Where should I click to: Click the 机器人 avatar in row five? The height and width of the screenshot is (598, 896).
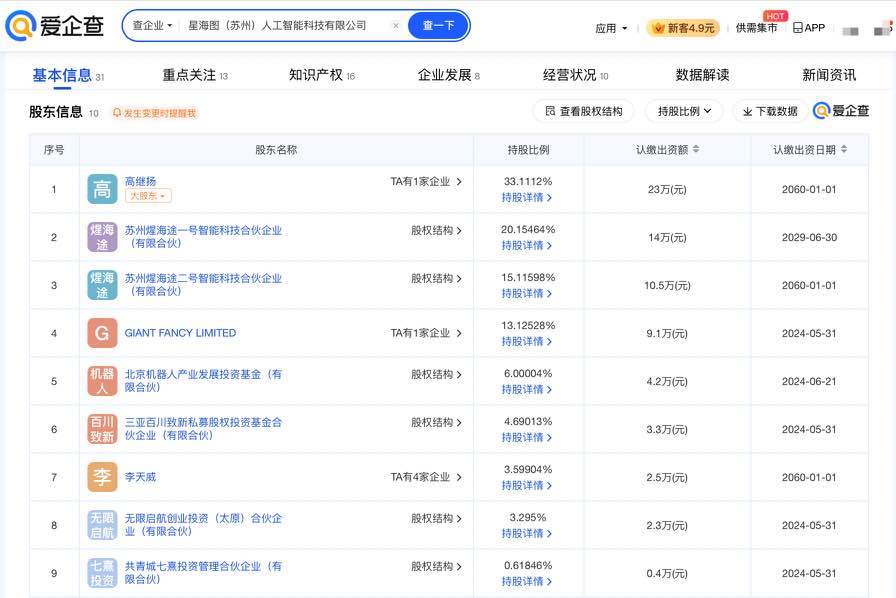tap(102, 381)
